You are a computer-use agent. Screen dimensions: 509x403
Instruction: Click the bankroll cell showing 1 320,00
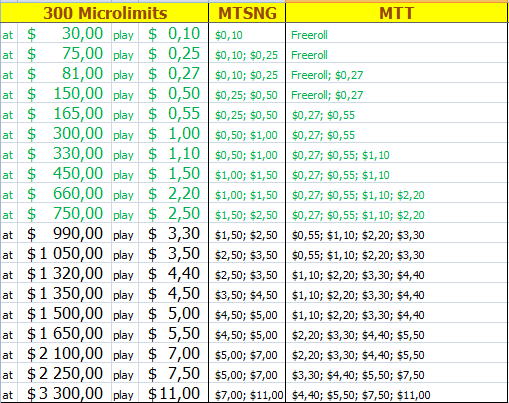64,273
